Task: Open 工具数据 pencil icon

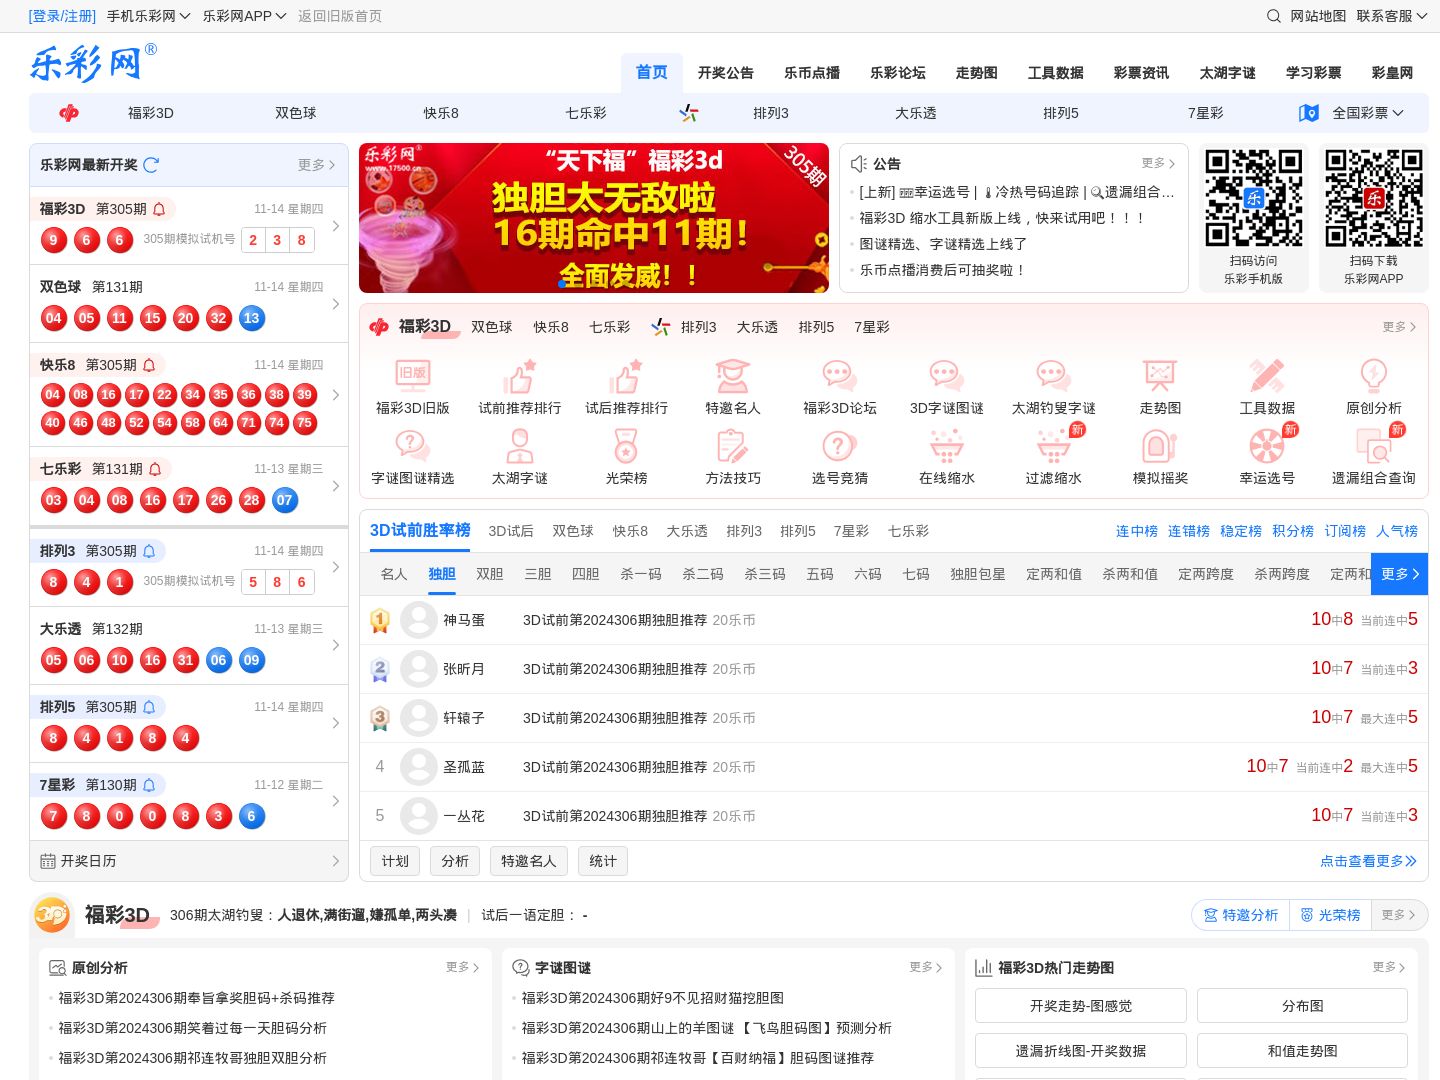Action: (1267, 376)
